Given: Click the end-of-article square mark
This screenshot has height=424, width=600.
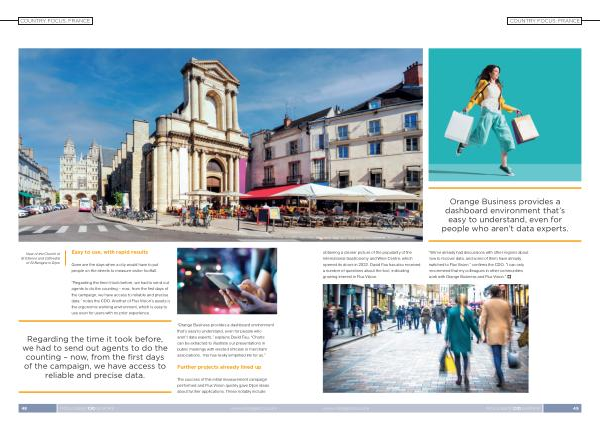Looking at the screenshot, I should (x=509, y=276).
